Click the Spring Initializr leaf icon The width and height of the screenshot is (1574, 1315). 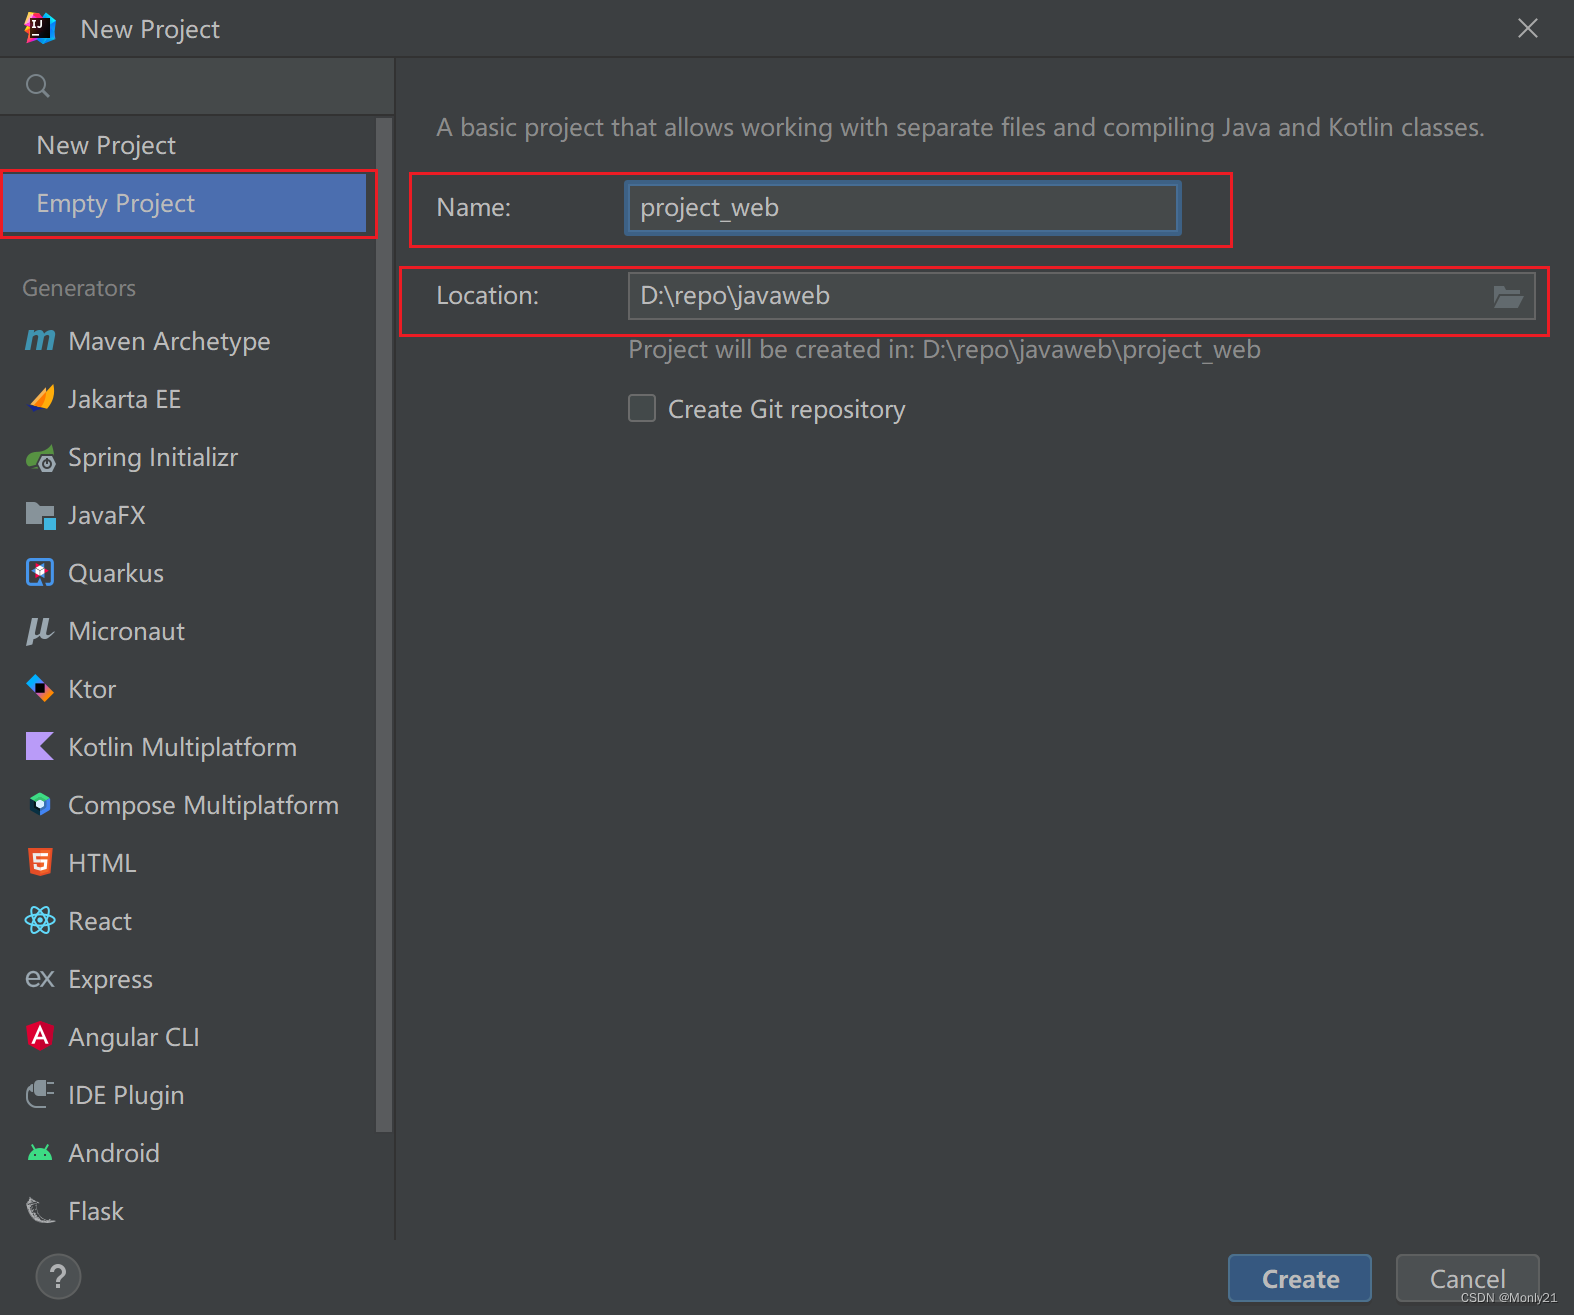41,458
